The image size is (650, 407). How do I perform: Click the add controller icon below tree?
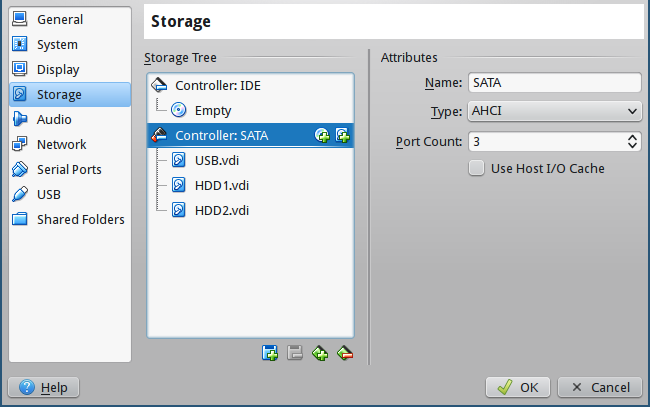coord(320,353)
